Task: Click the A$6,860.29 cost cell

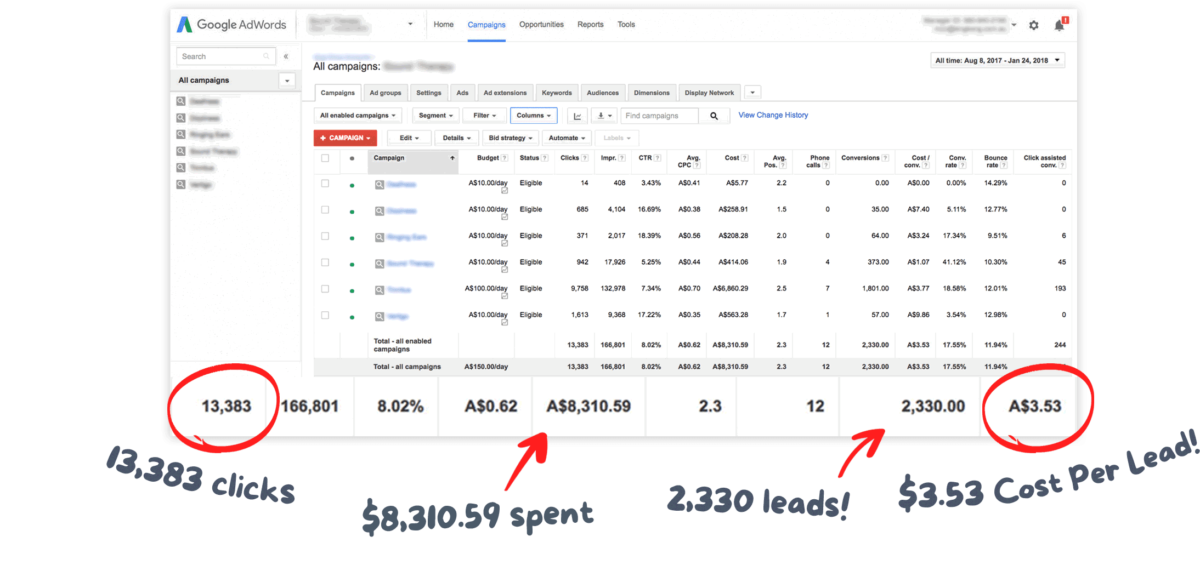Action: (729, 289)
